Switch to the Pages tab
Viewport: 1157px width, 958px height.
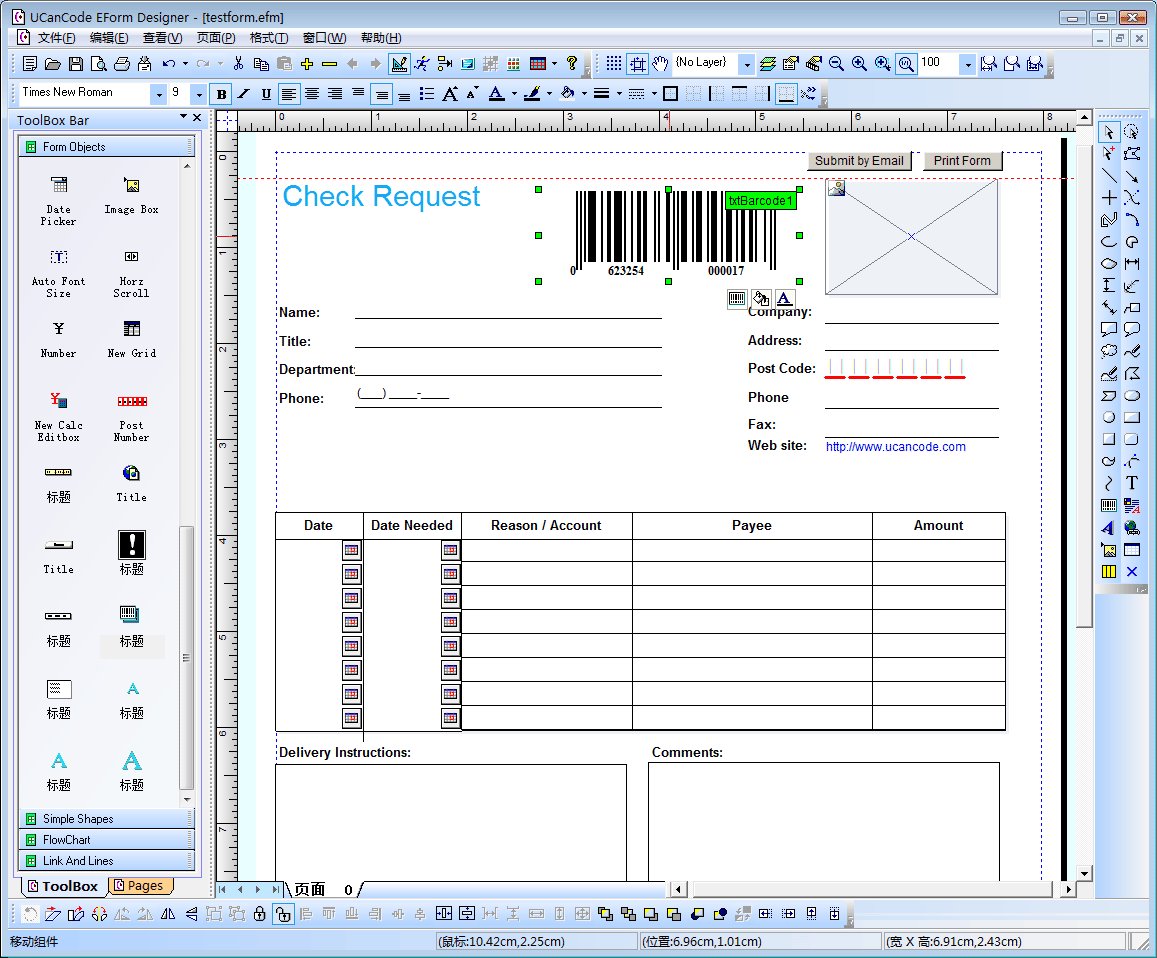[139, 886]
